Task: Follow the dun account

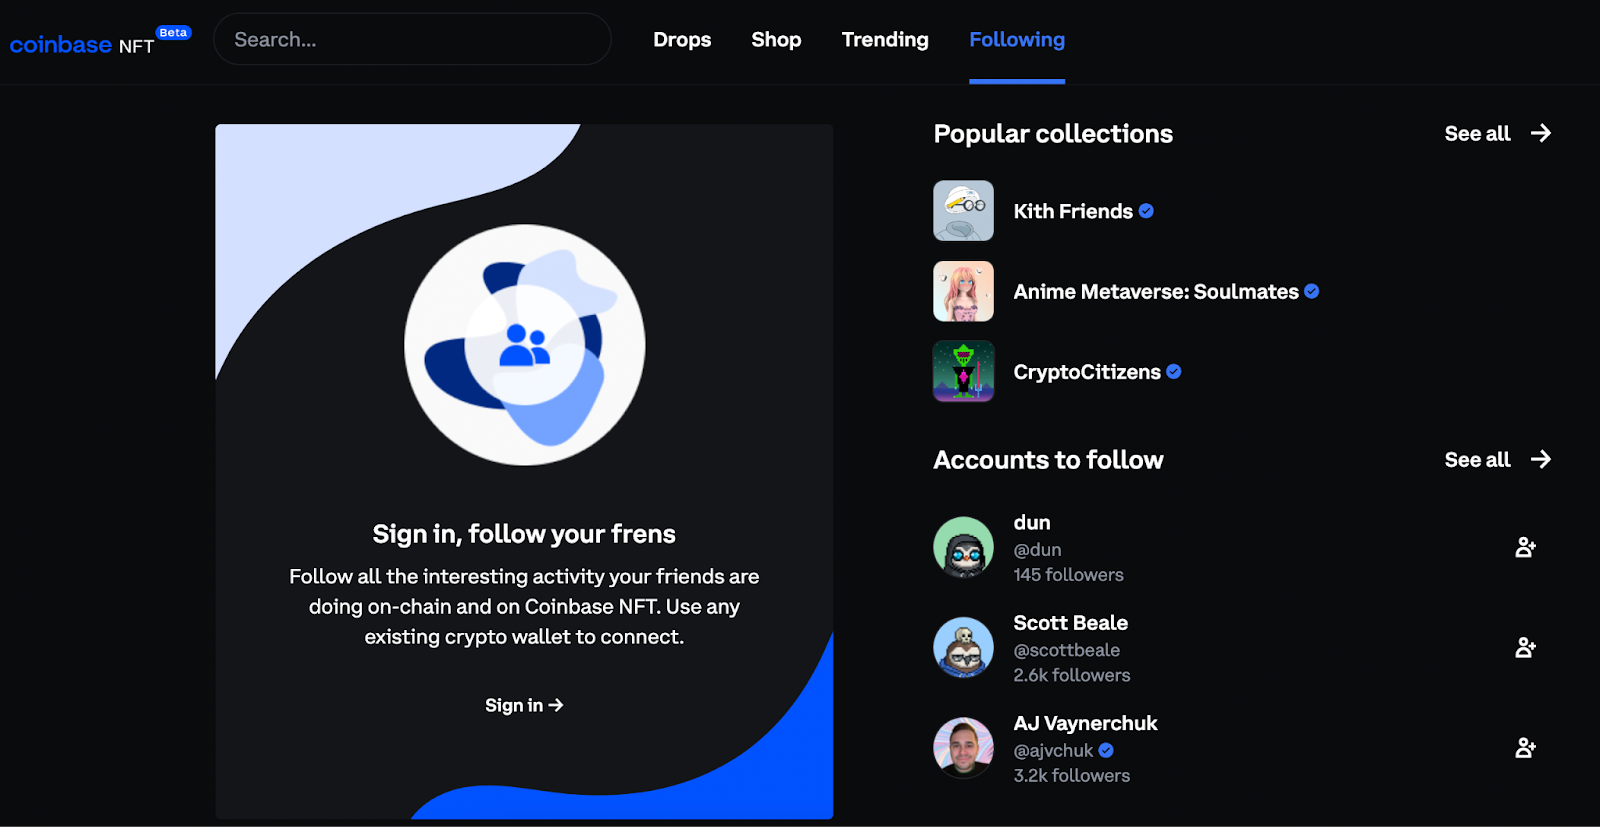Action: [x=1525, y=547]
